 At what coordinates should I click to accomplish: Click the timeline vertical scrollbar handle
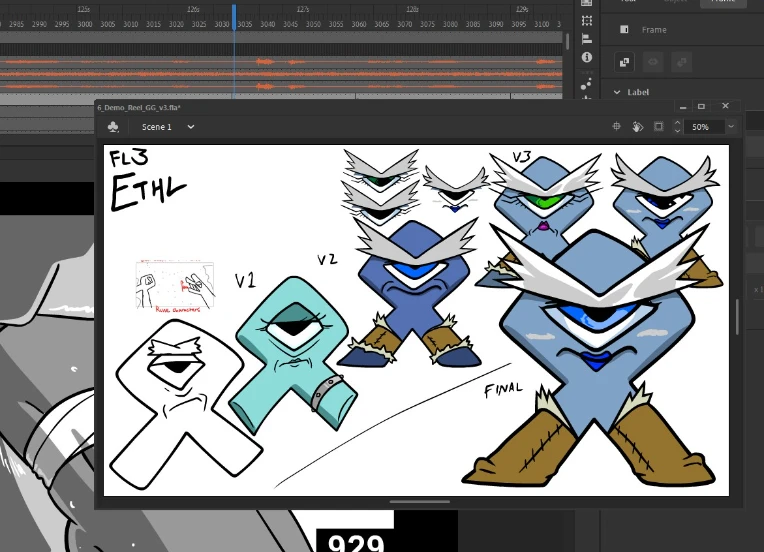click(567, 41)
